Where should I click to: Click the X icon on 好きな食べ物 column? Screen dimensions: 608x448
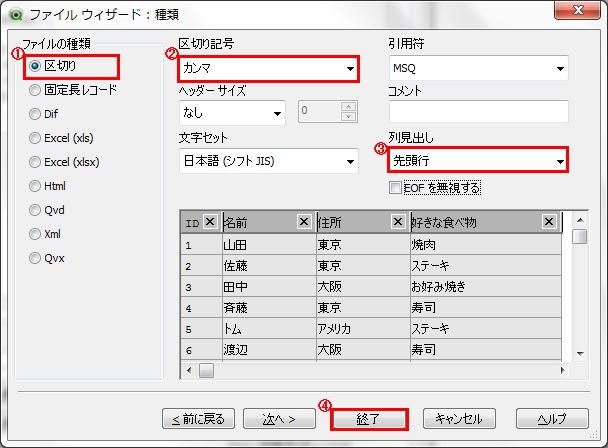[549, 222]
